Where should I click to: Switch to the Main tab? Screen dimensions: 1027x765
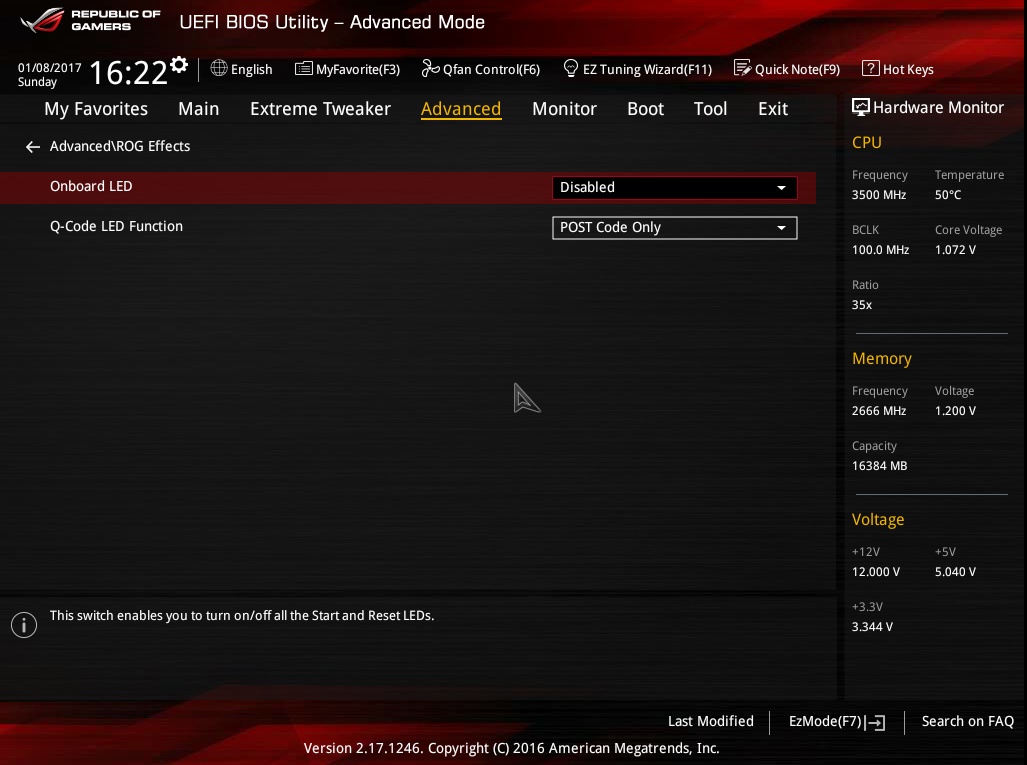198,109
